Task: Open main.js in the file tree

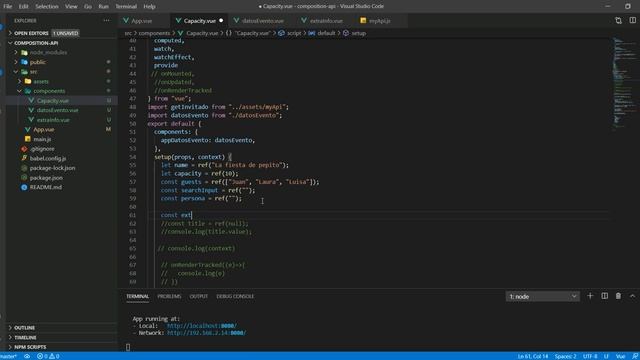Action: pos(42,139)
